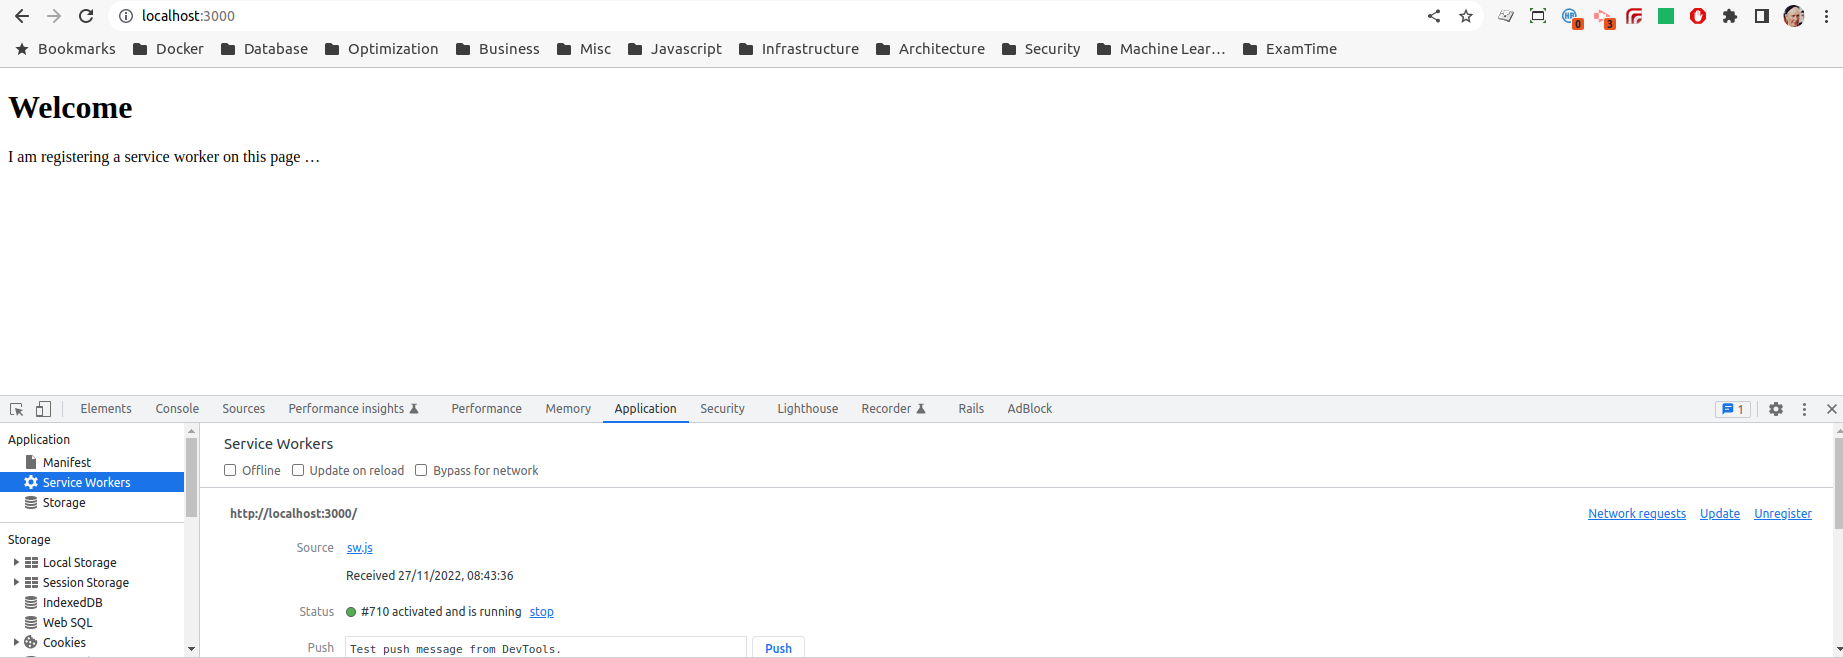Open the red curved-stripes extension icon
Image resolution: width=1843 pixels, height=658 pixels.
[x=1634, y=16]
